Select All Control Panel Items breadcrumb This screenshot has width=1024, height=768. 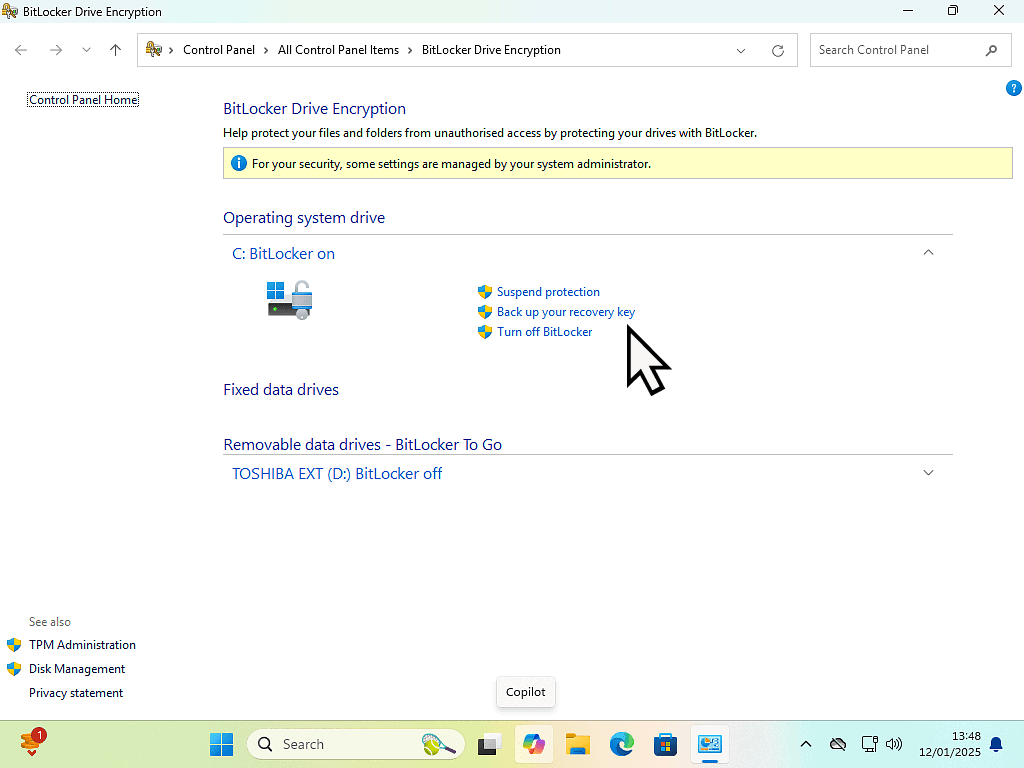point(338,50)
